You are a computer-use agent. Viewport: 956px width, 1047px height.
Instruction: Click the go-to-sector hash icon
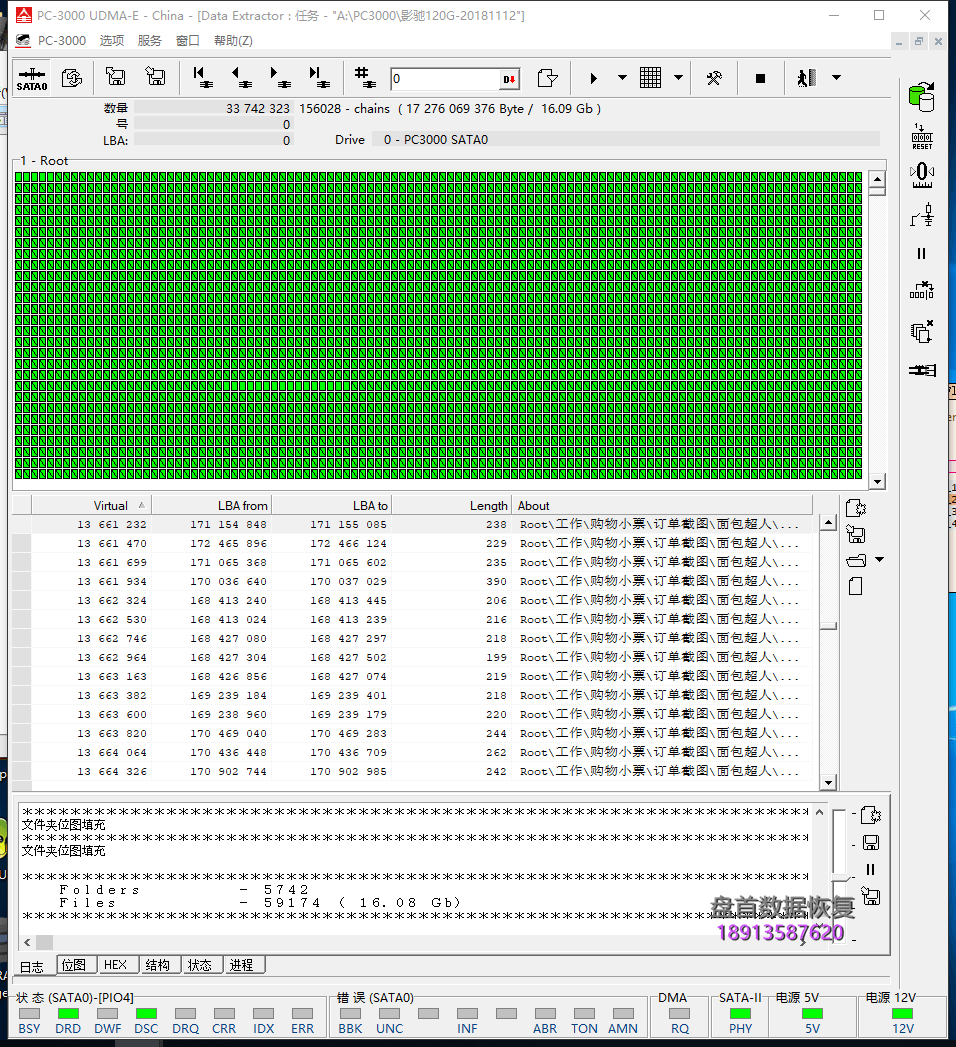click(365, 77)
